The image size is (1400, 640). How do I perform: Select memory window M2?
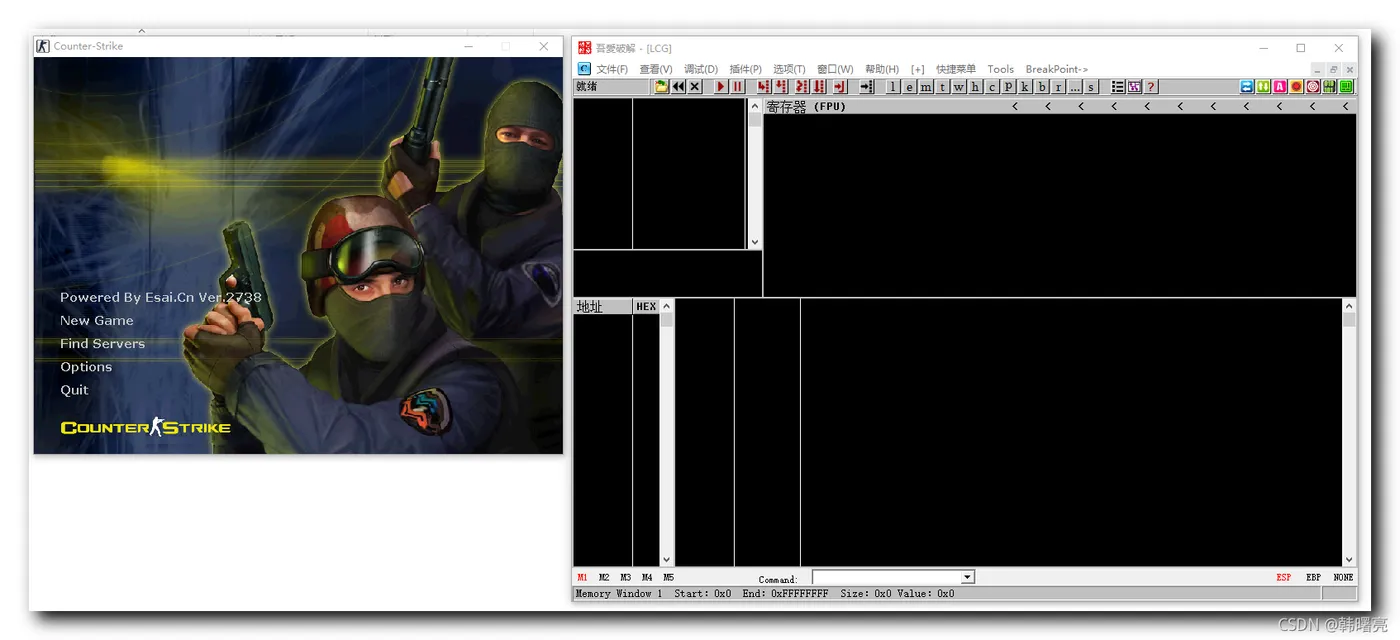[604, 577]
